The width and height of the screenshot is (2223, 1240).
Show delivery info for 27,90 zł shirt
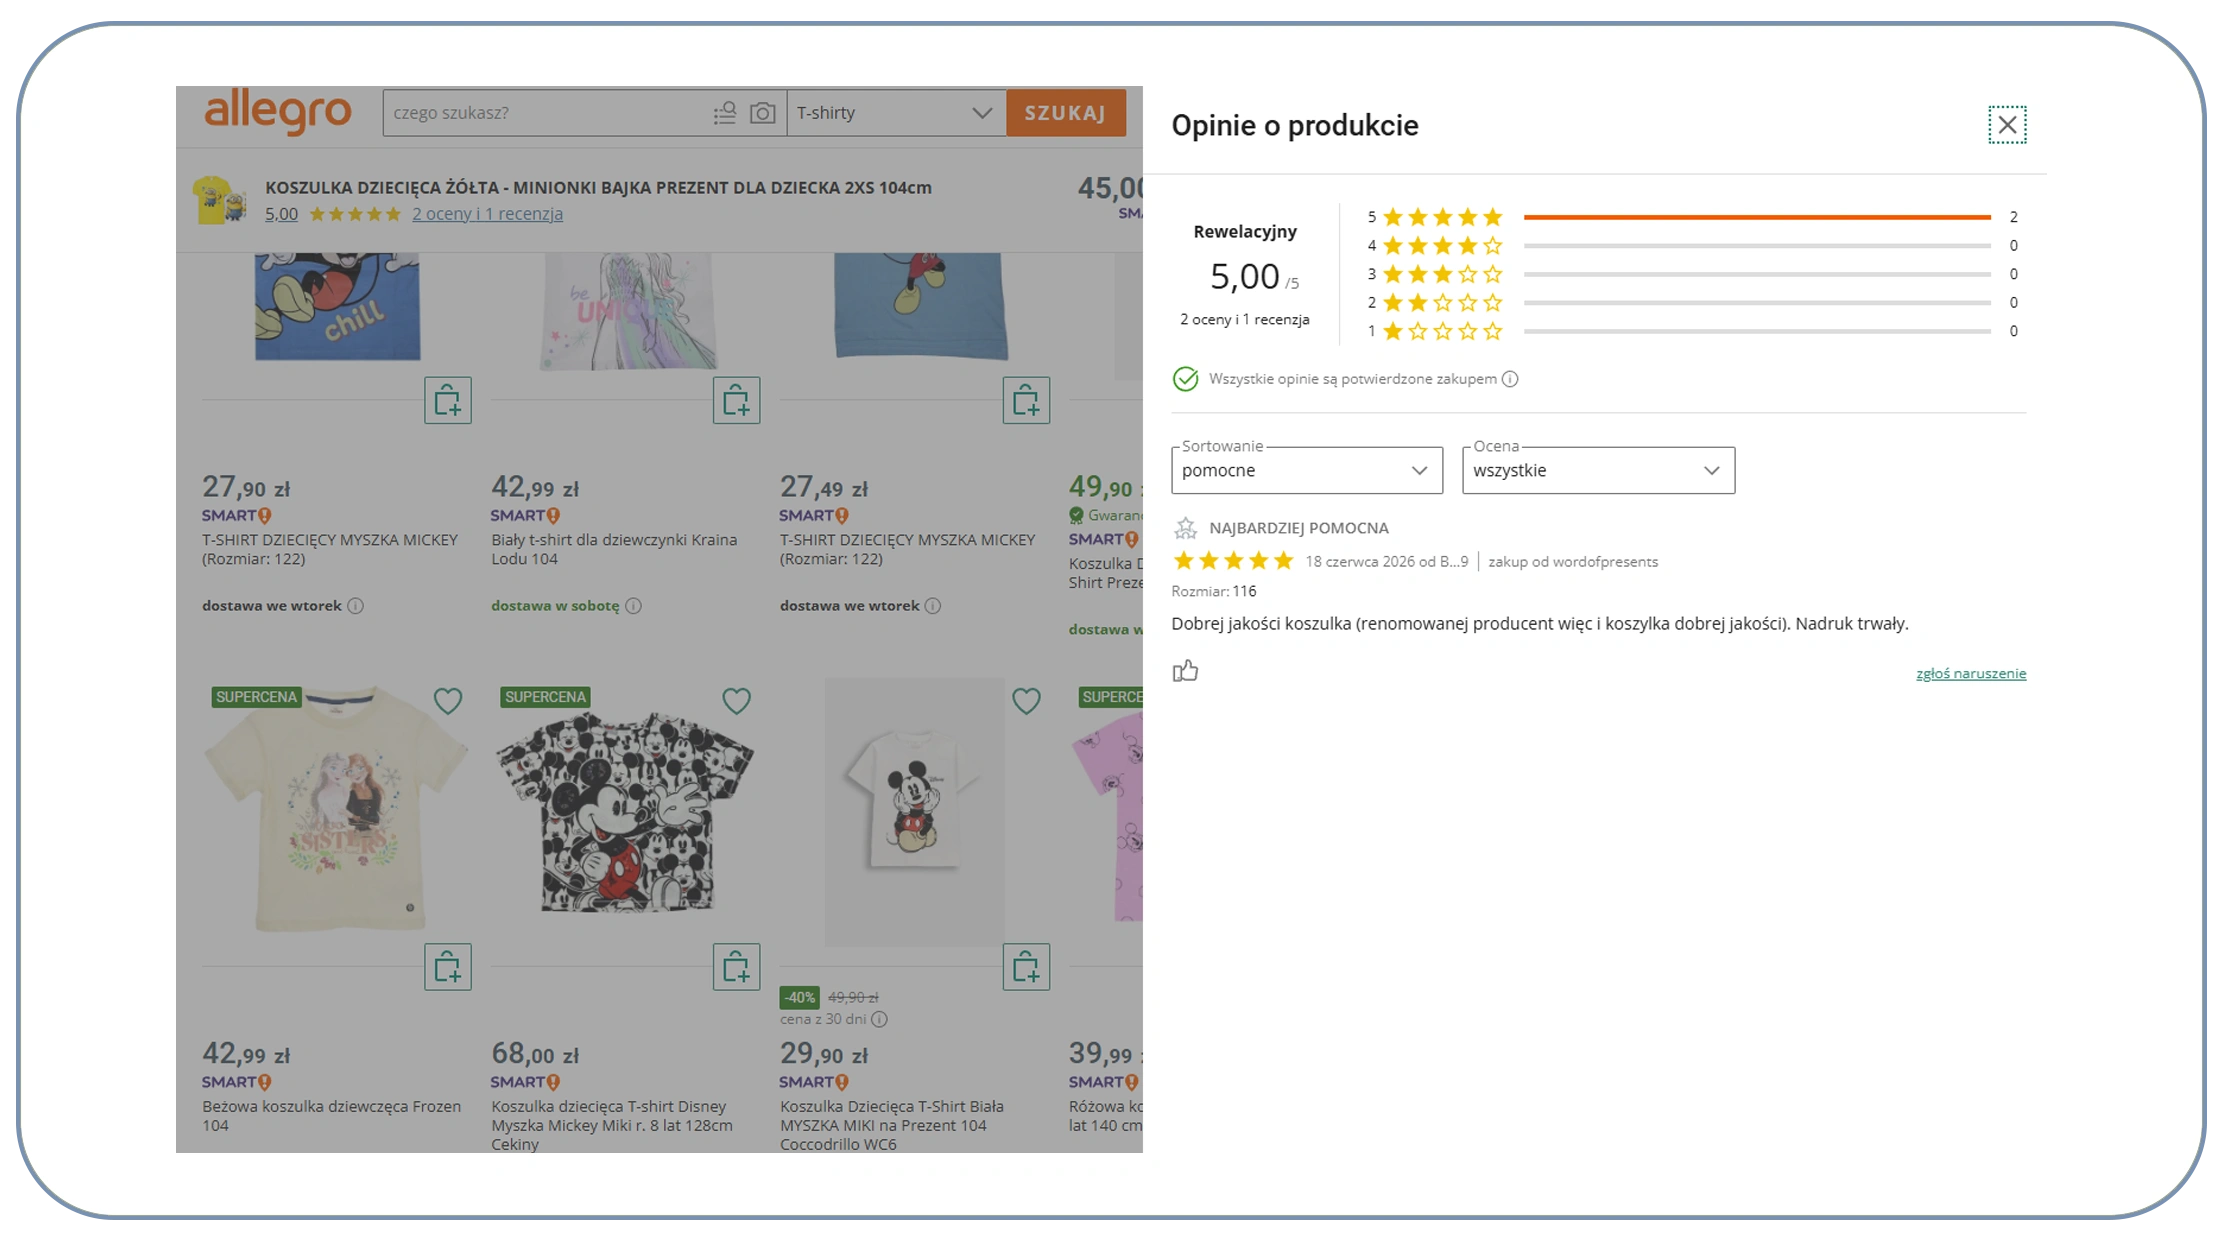355,606
